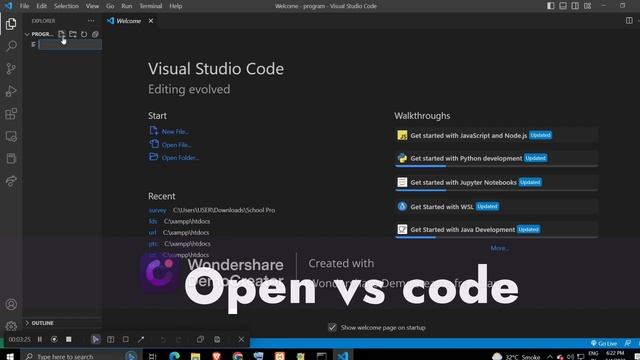Open Get Started with WSL walkthrough
This screenshot has width=640, height=360.
(496, 207)
